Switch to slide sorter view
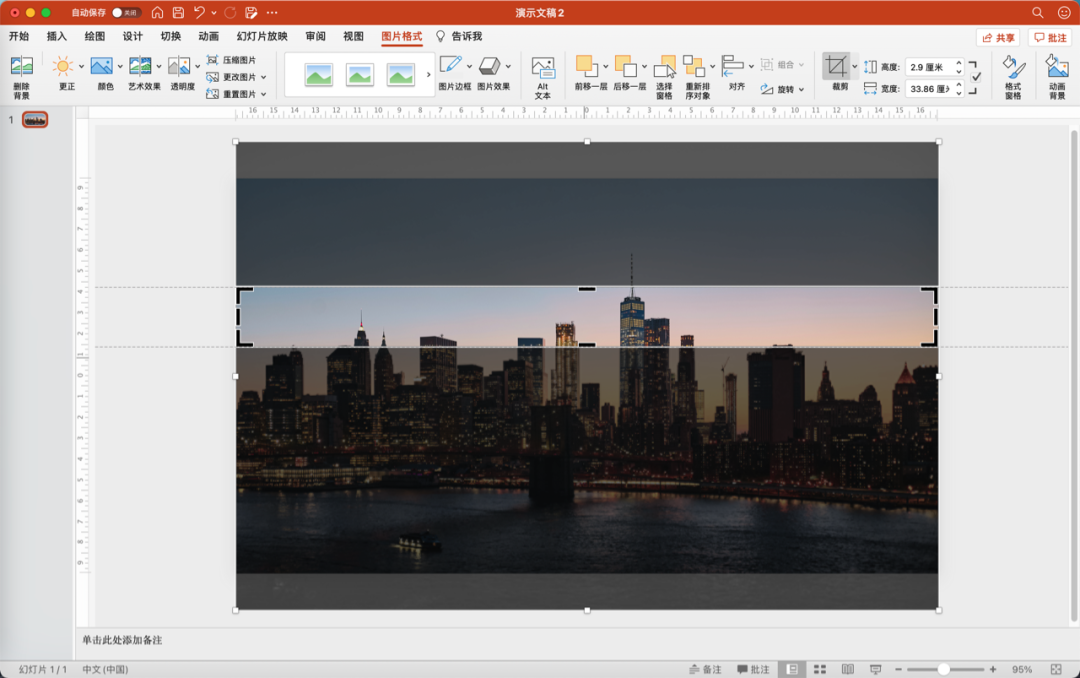 pyautogui.click(x=820, y=669)
